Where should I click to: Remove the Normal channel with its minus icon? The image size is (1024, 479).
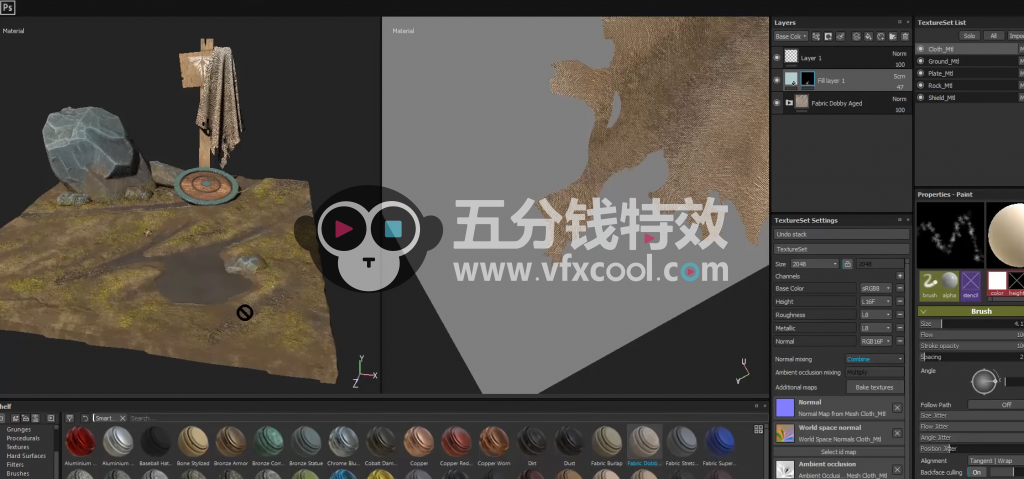tap(899, 341)
